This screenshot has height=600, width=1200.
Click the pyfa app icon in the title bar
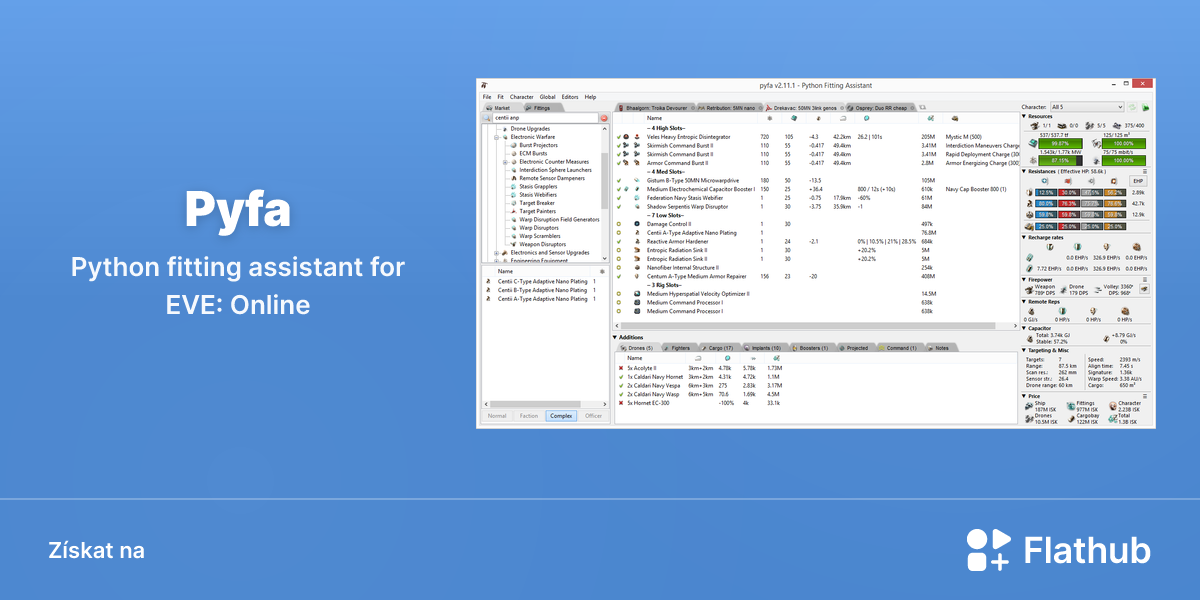point(484,87)
